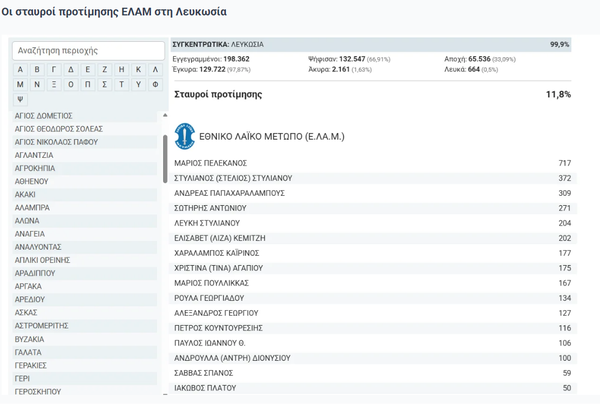Click candidate ΑΝΔΡΕΑΣ ΠΑΠΑΧΑΡΑΛΑΜΠΟΥΣ

coord(229,193)
